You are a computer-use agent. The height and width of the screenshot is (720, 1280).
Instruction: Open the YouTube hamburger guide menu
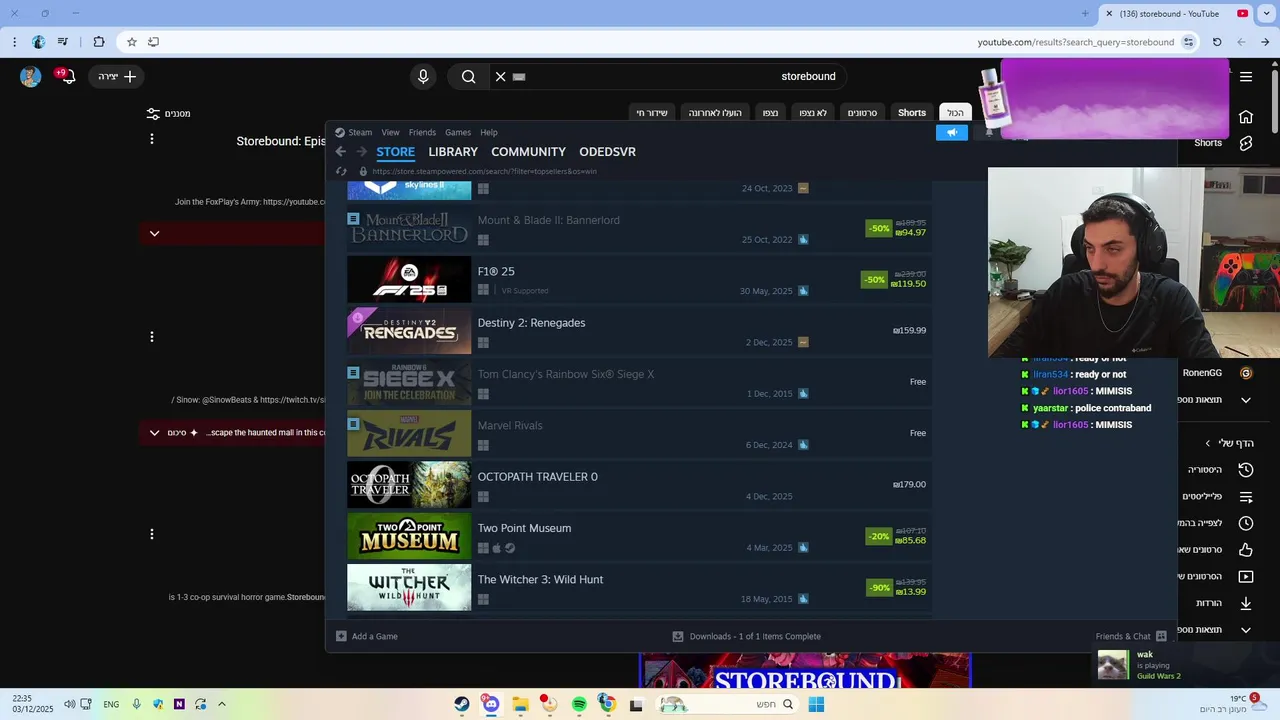tap(1246, 77)
